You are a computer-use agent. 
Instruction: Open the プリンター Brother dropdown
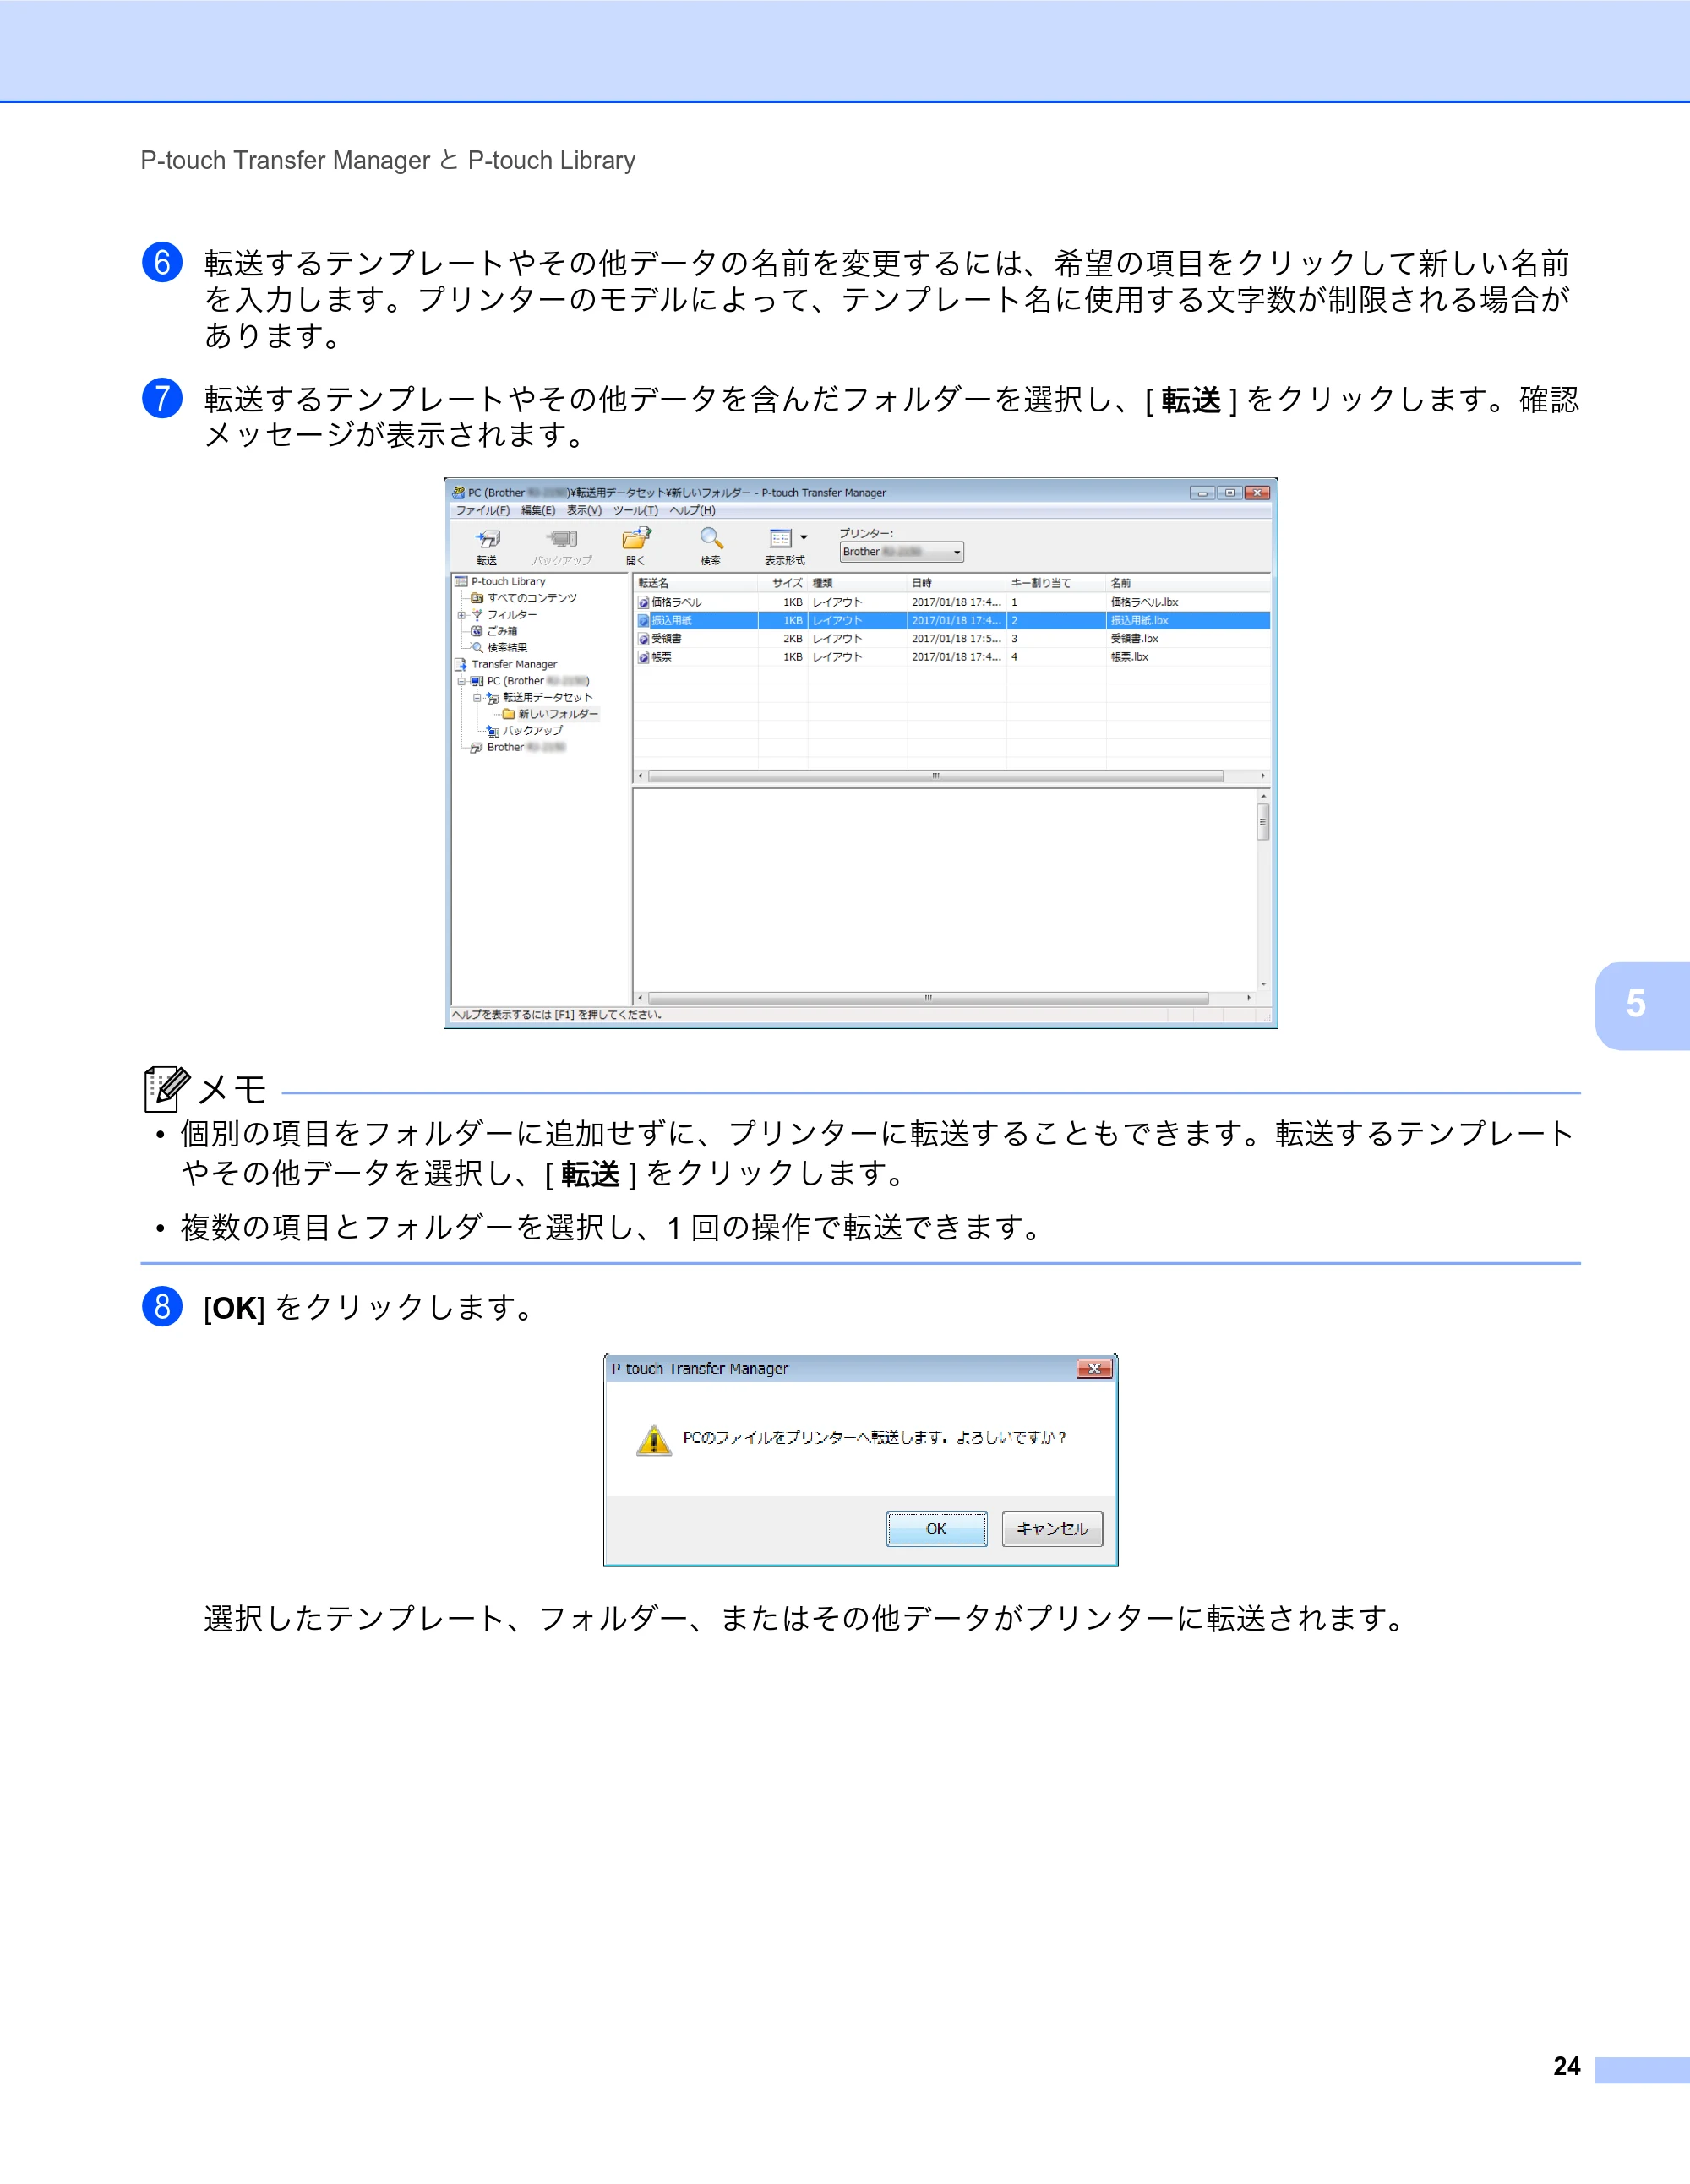[x=901, y=552]
